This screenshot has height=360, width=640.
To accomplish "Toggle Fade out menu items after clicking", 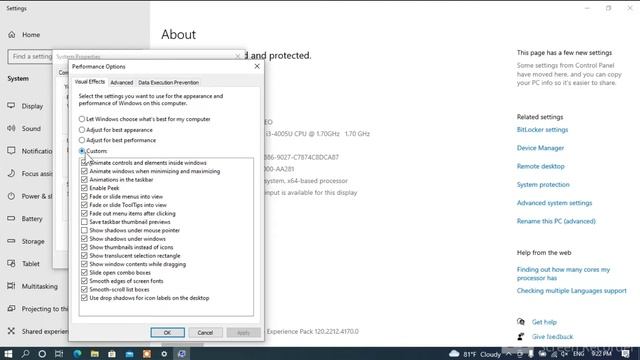I will point(84,213).
